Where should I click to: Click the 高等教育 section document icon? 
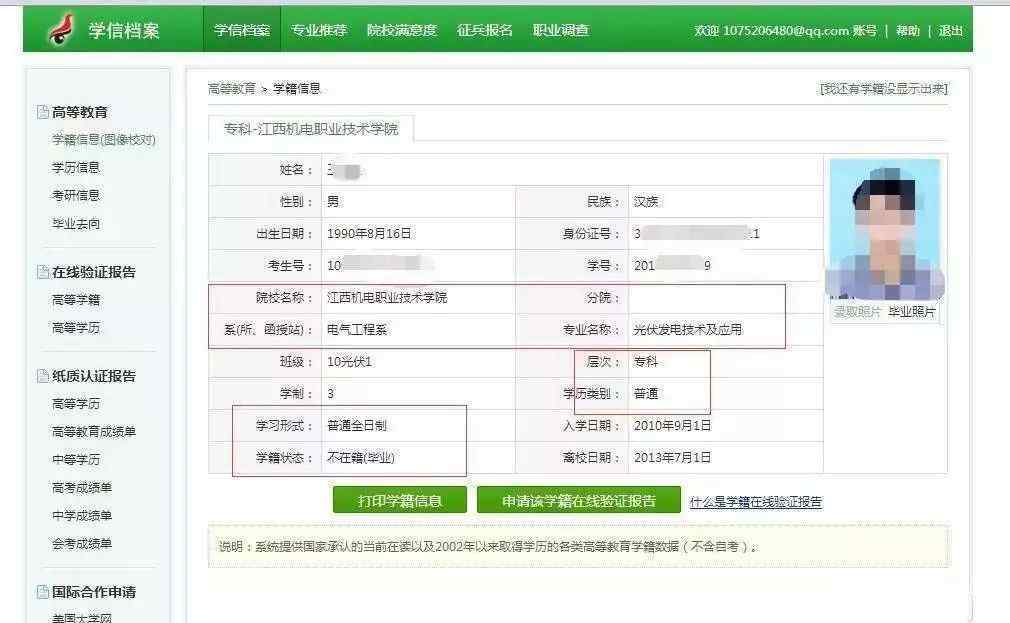43,112
